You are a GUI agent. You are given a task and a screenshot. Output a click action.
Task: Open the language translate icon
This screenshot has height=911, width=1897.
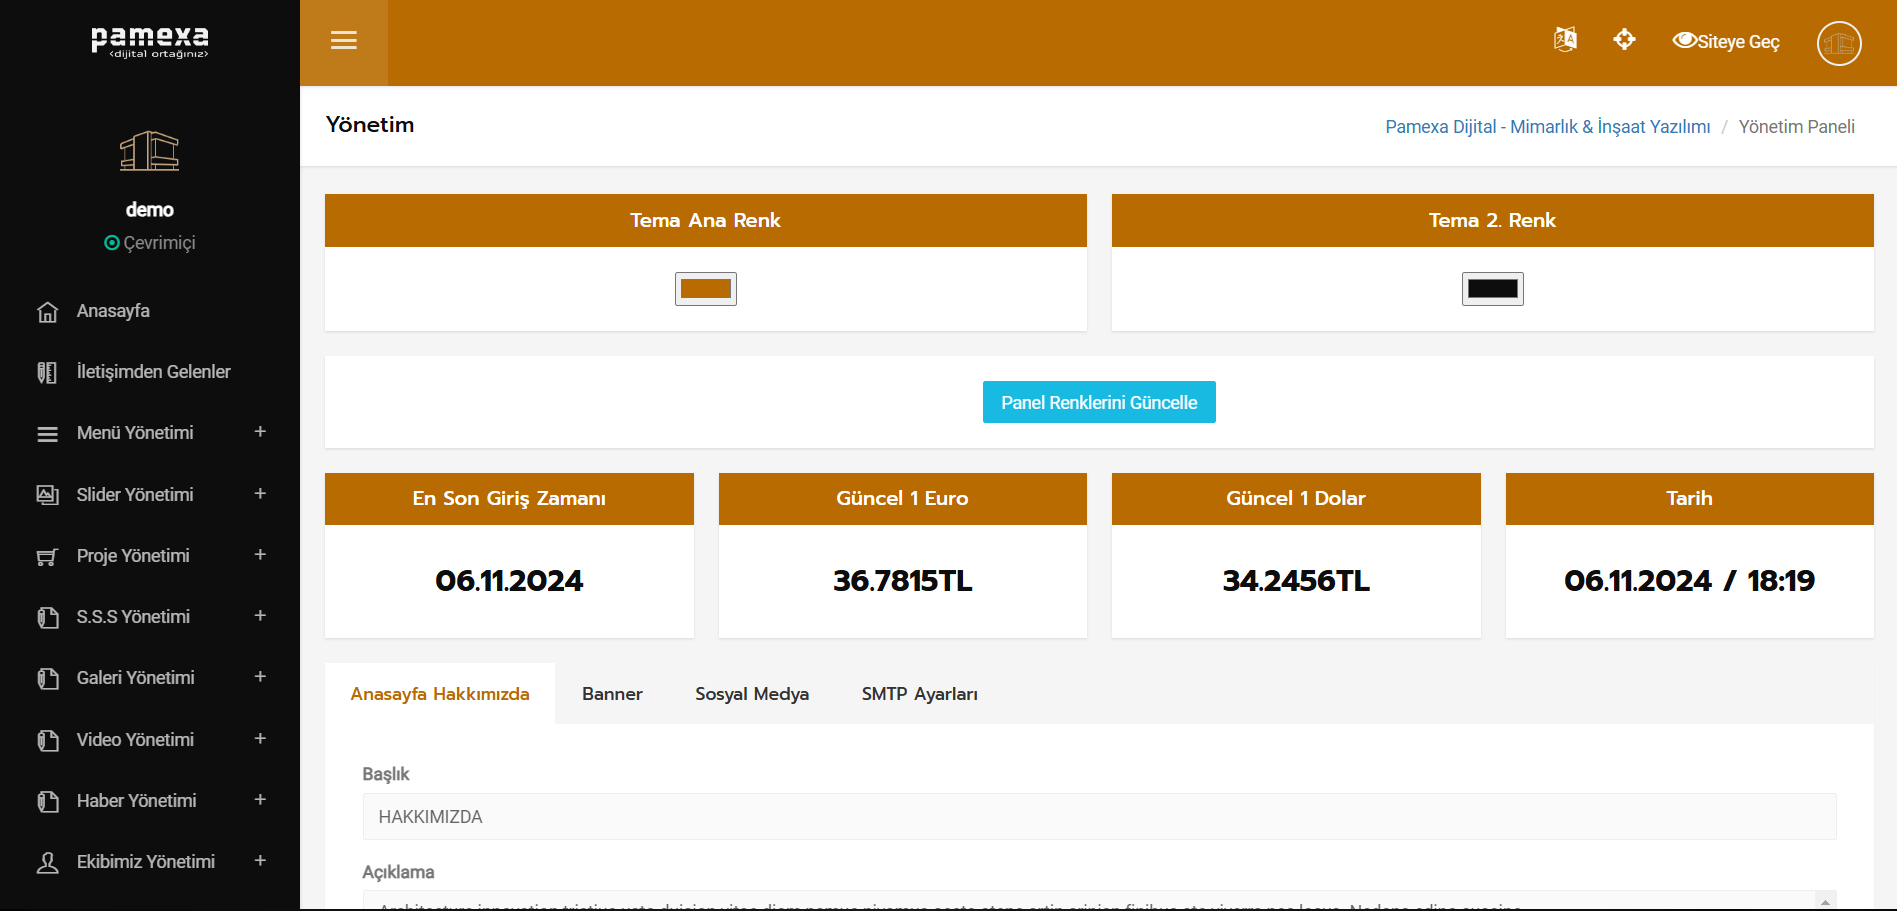pos(1565,40)
